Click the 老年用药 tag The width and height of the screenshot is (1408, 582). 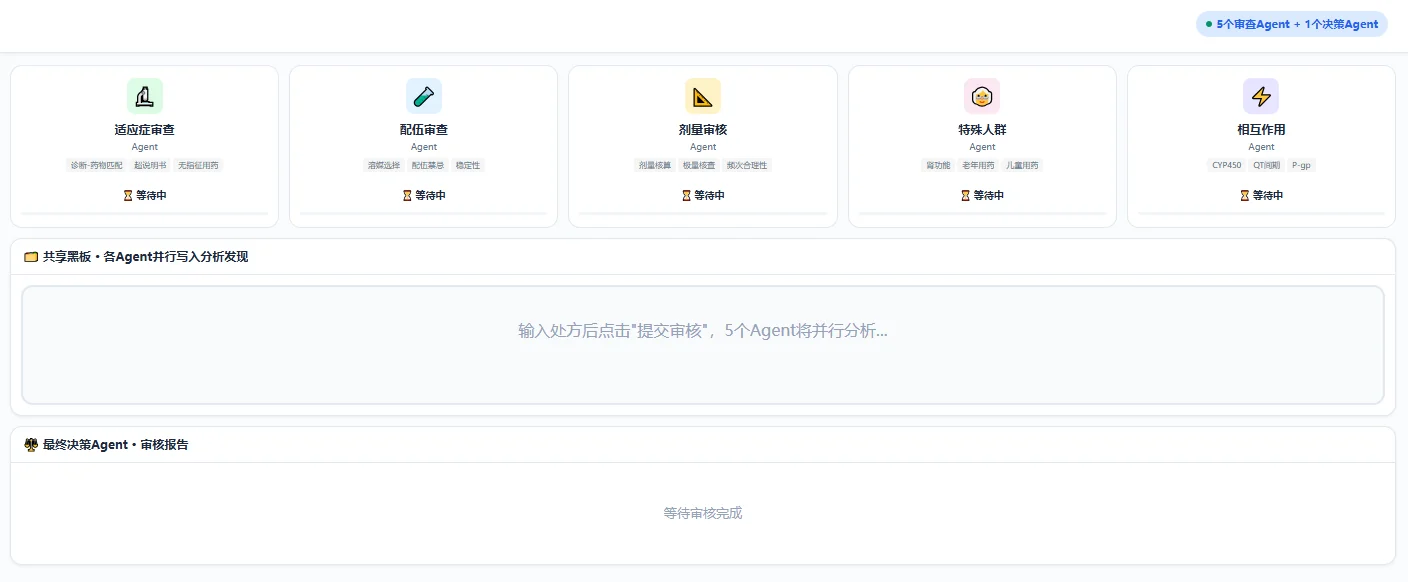click(x=978, y=165)
